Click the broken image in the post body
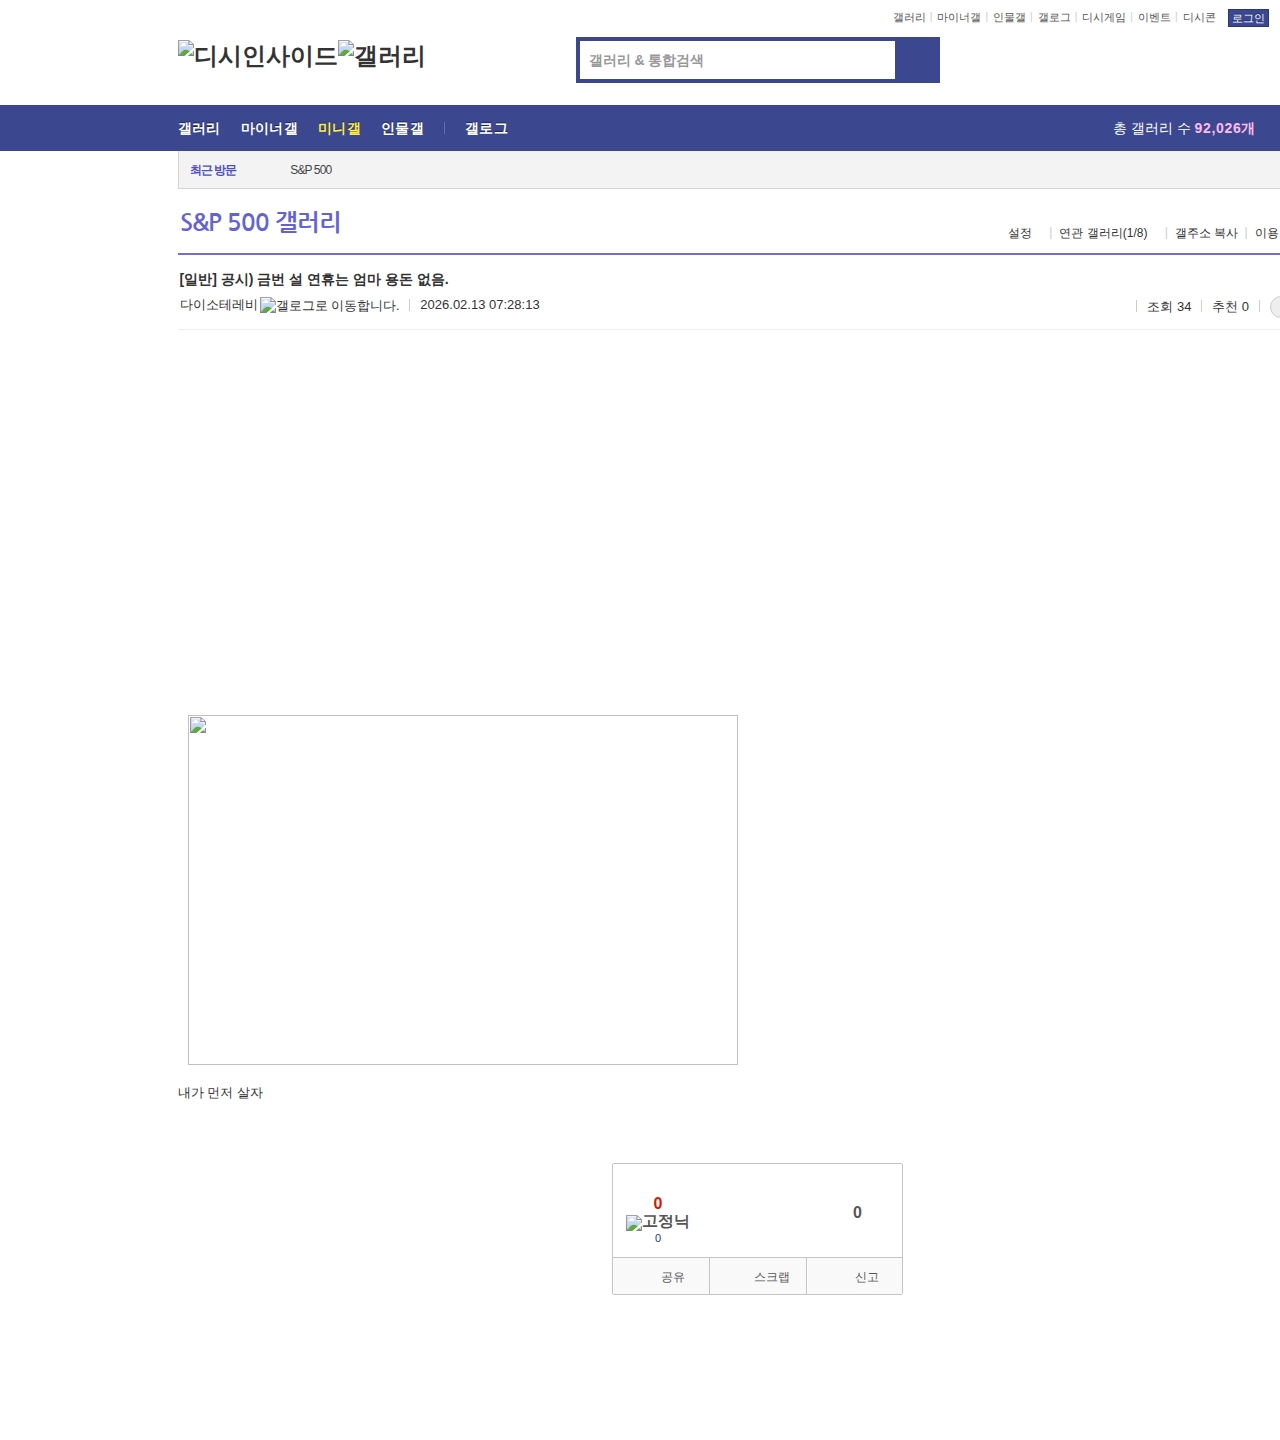Screen dimensions: 1280x1440 point(462,889)
